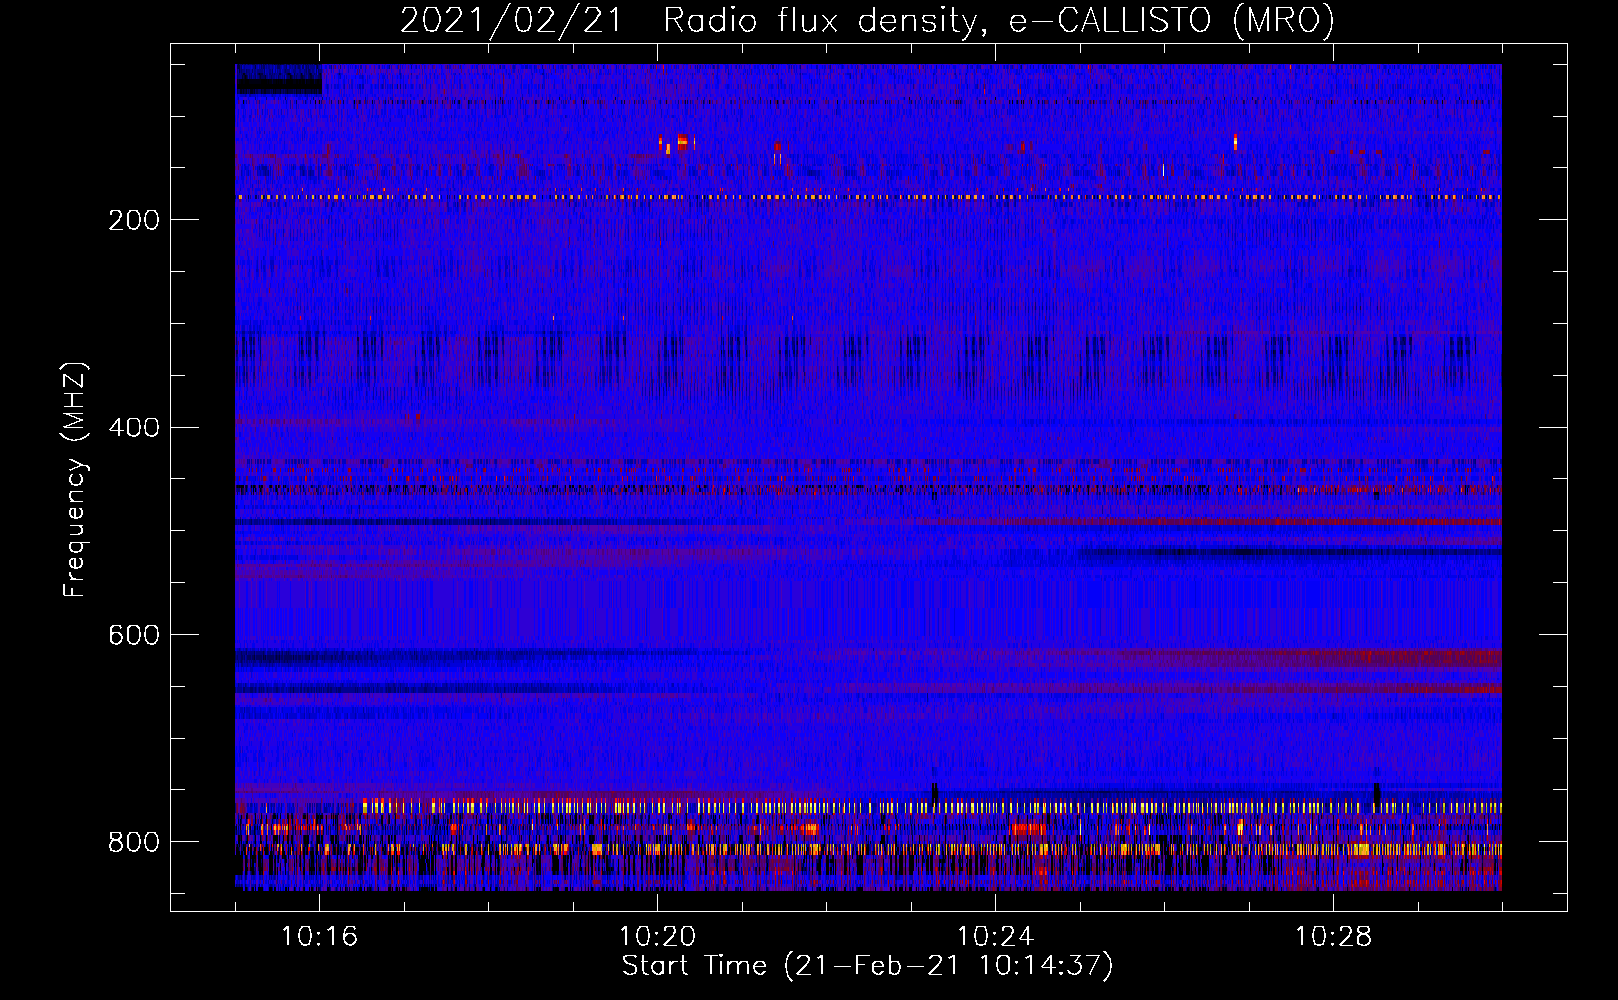Click the 10:24 time tick label
This screenshot has height=1000, width=1618.
click(995, 937)
